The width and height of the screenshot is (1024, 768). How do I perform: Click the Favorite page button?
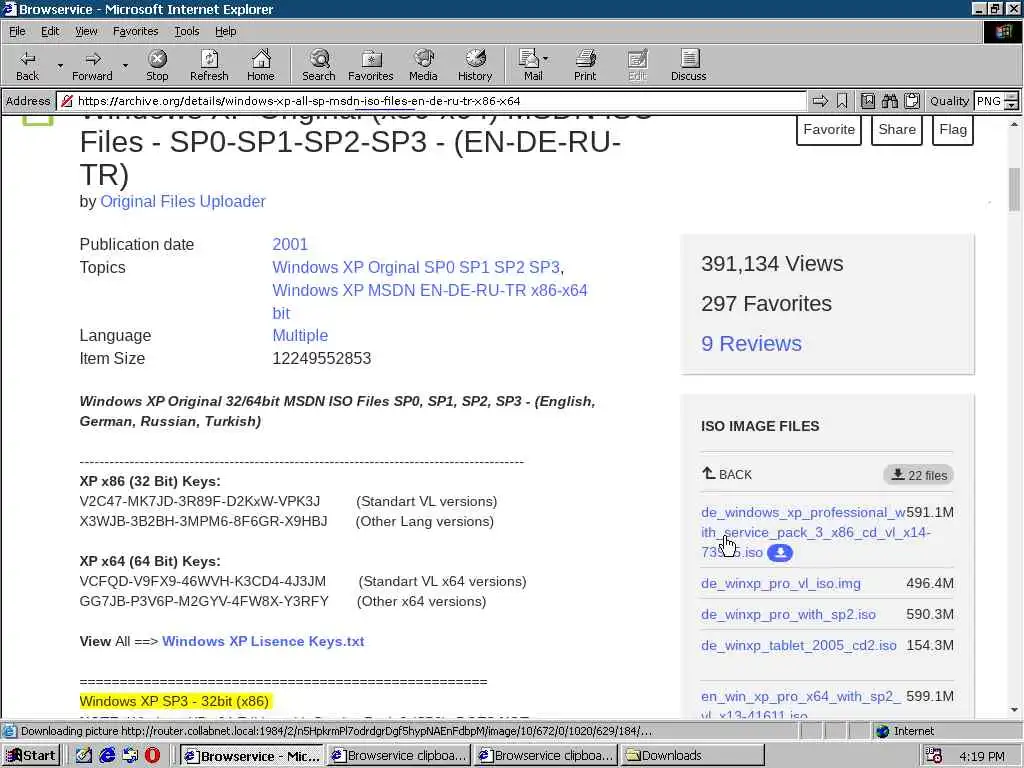click(x=829, y=129)
